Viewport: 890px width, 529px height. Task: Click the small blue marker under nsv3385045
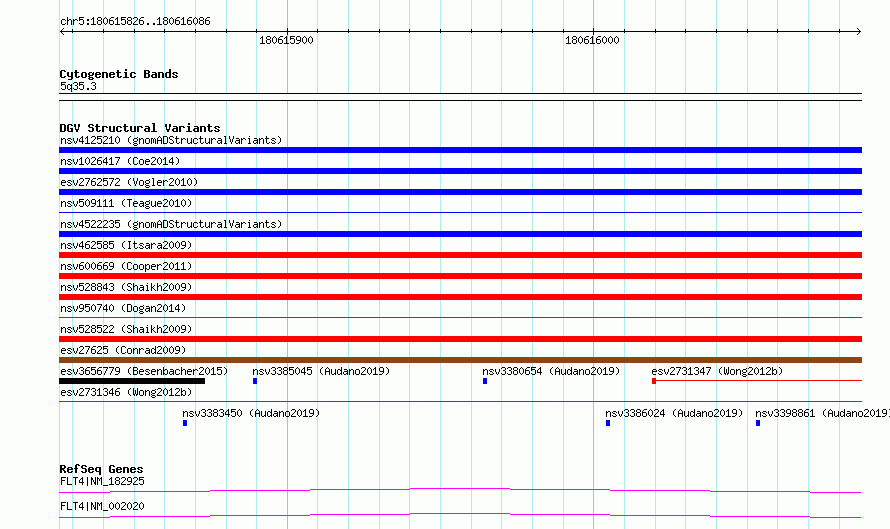point(255,381)
